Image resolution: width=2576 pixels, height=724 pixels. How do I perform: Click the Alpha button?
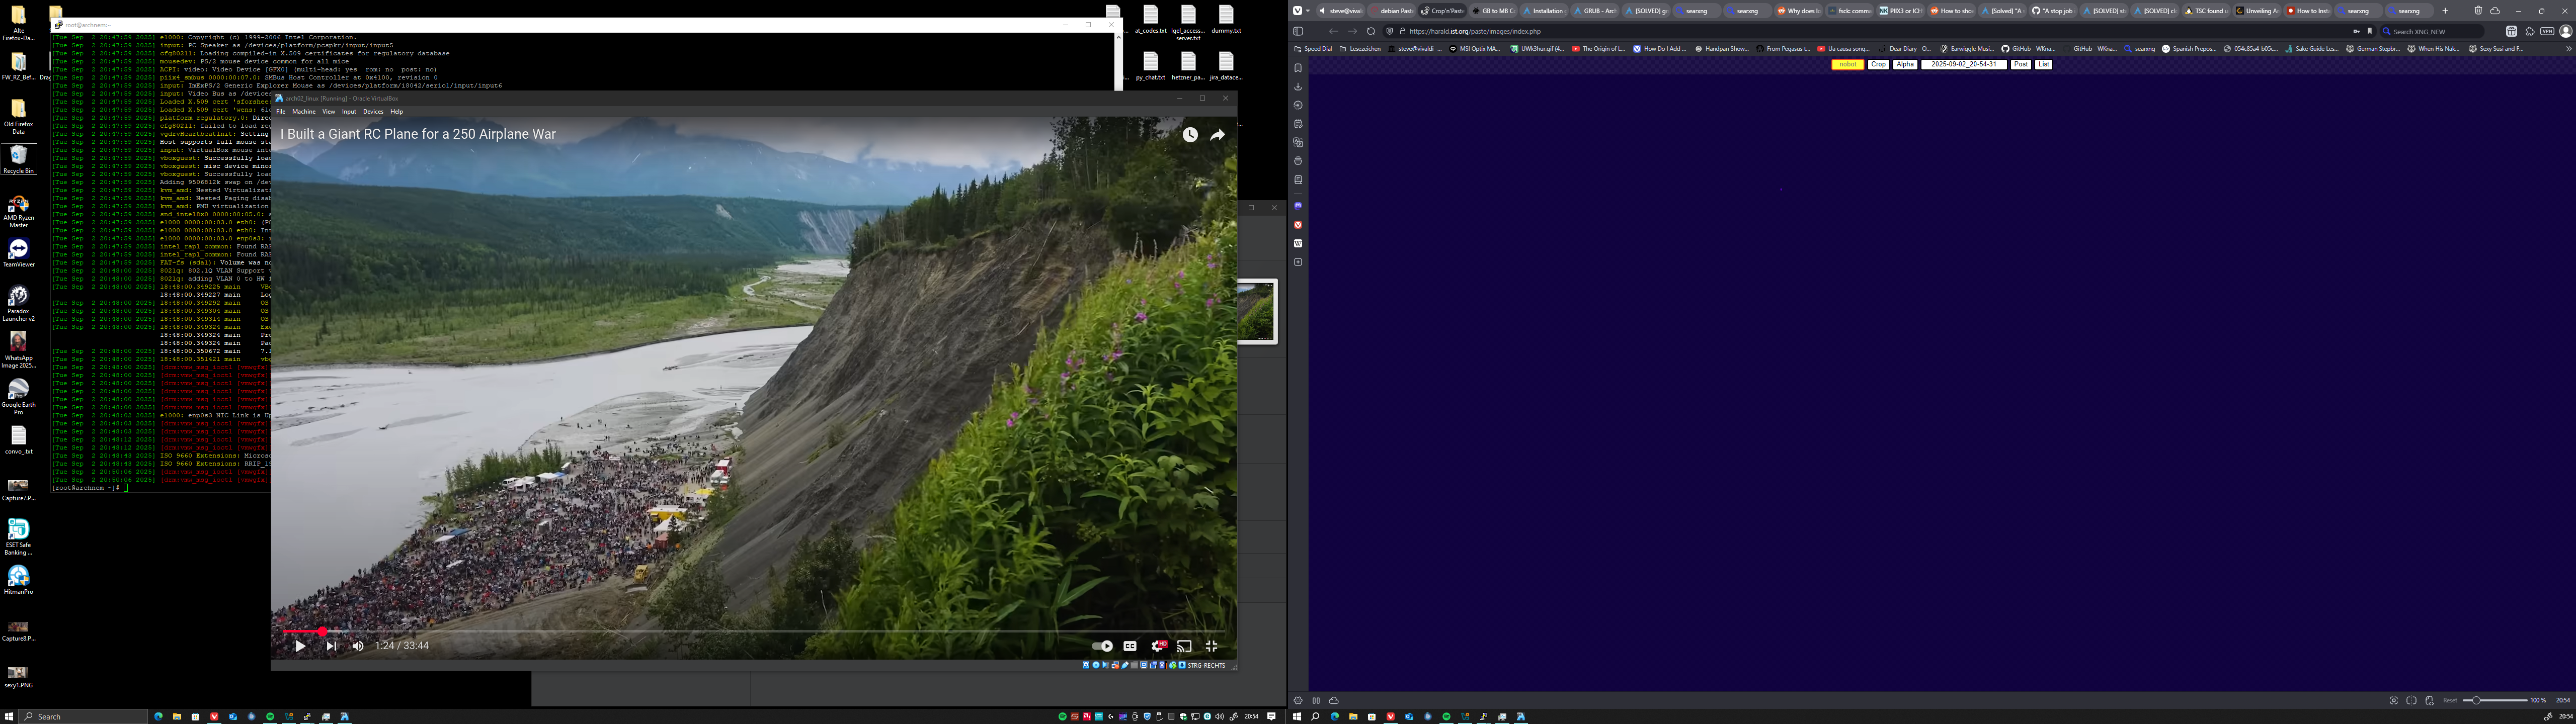point(1906,64)
